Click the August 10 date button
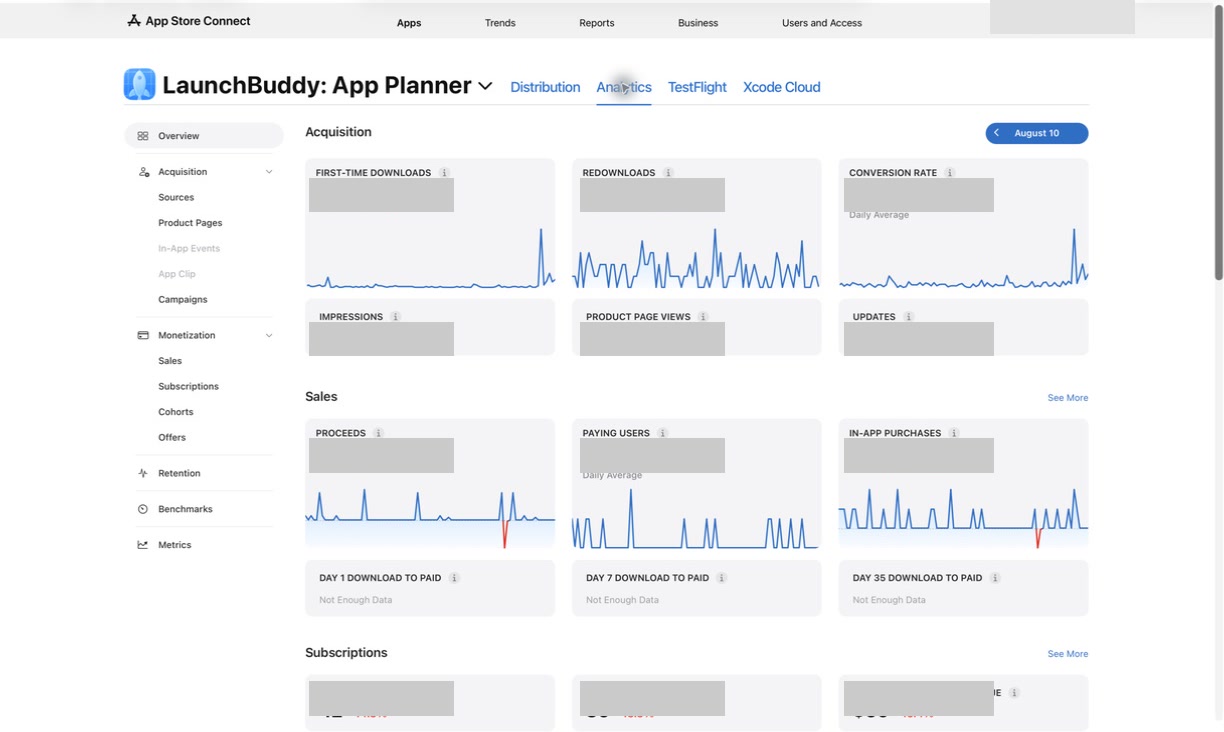Viewport: 1224px width, 732px height. tap(1037, 133)
